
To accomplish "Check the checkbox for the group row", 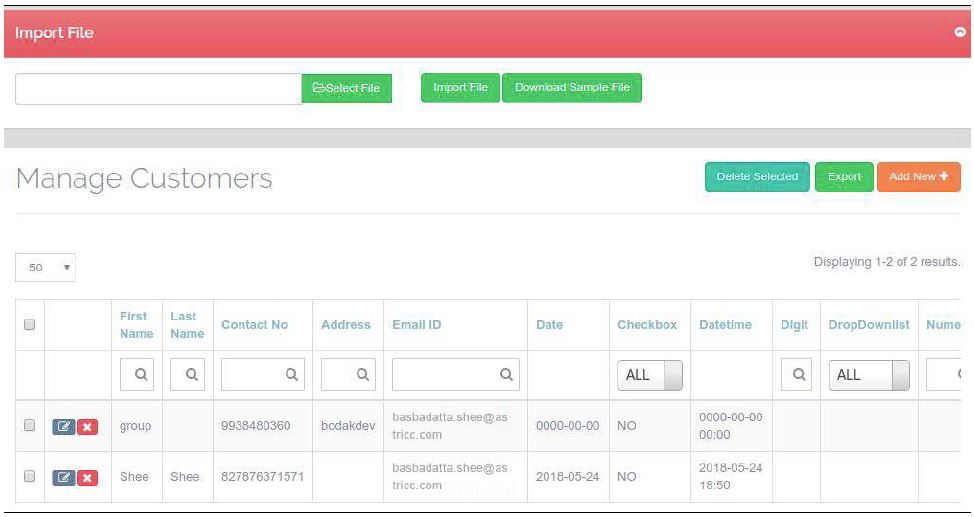I will [x=29, y=426].
